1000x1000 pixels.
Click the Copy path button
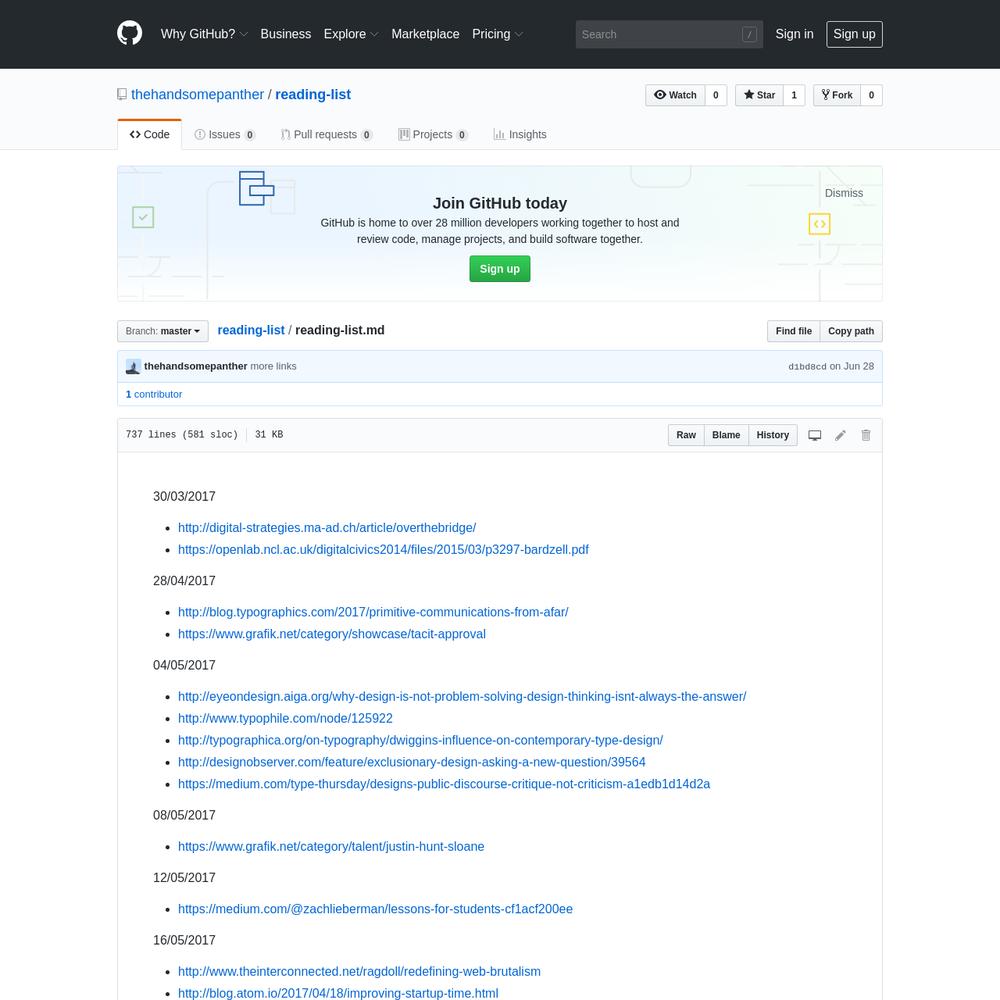click(851, 331)
